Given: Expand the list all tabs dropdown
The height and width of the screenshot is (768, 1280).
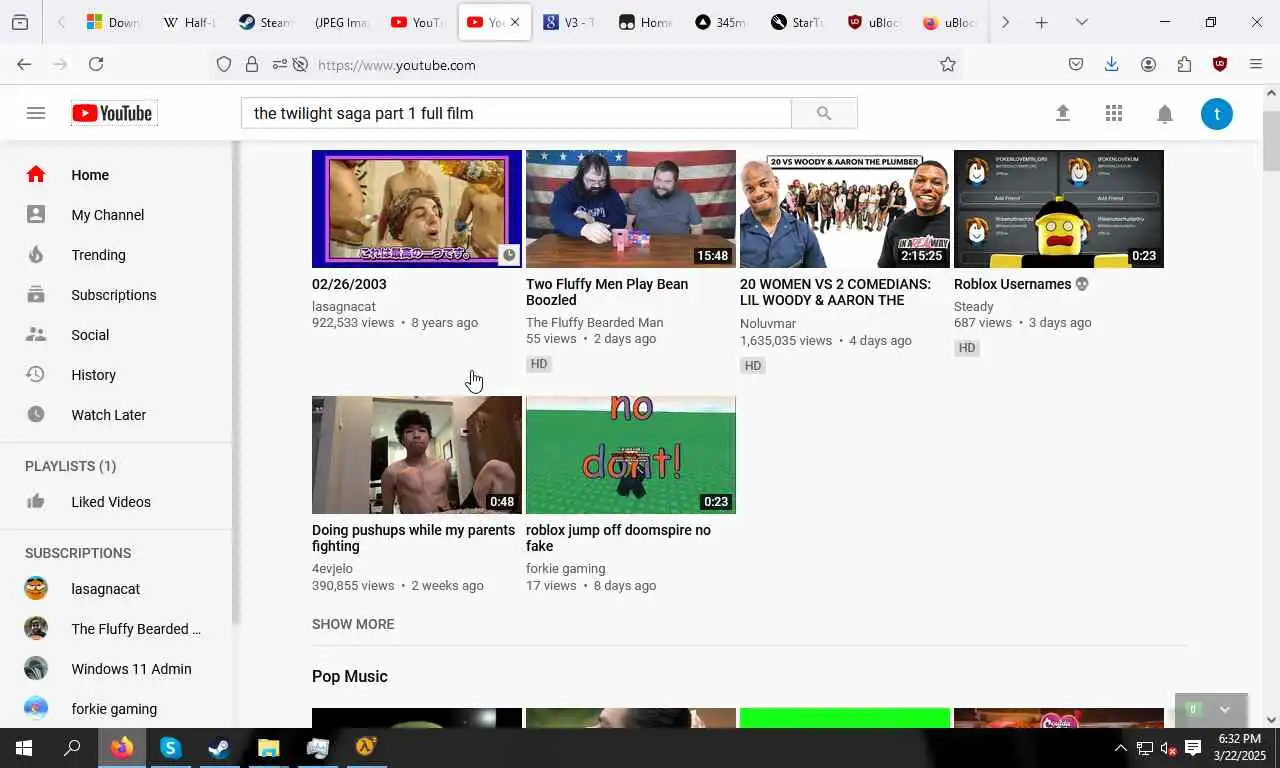Looking at the screenshot, I should (x=1081, y=22).
